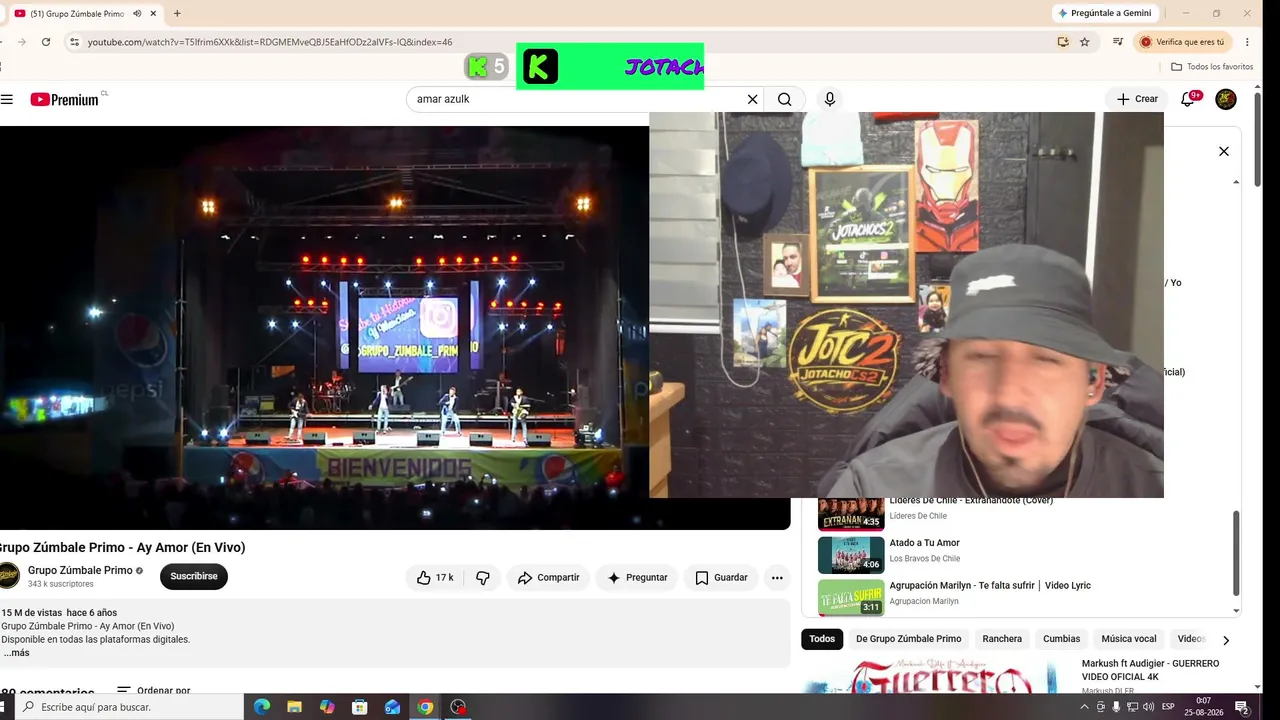Open Copilot from the taskbar
1280x720 pixels.
tap(327, 707)
